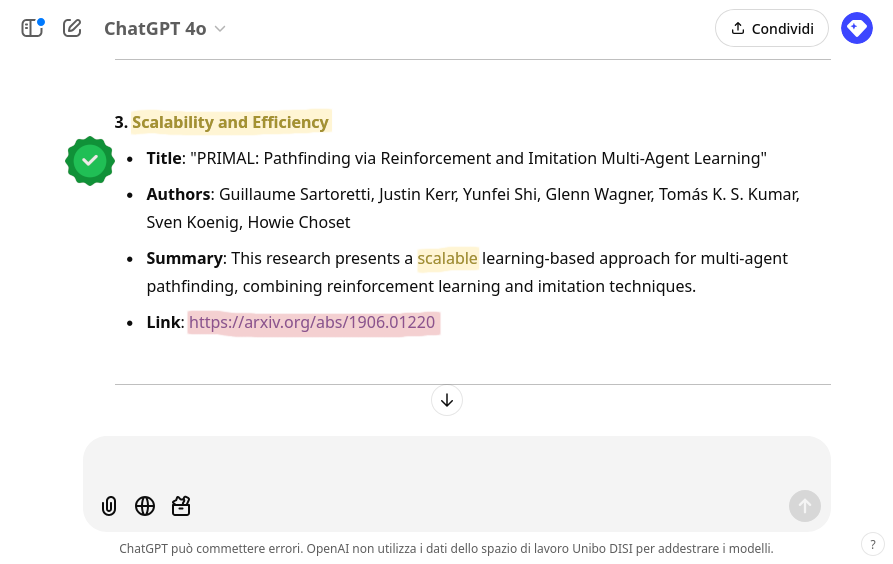893x564 pixels.
Task: Click the highlighted Scalability and Efficiency heading
Action: tap(231, 122)
